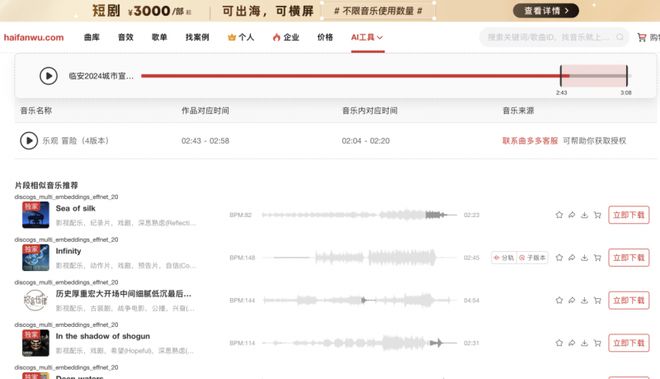Play the 临安2024城市宣 track in top player
The height and width of the screenshot is (379, 660).
tap(48, 76)
